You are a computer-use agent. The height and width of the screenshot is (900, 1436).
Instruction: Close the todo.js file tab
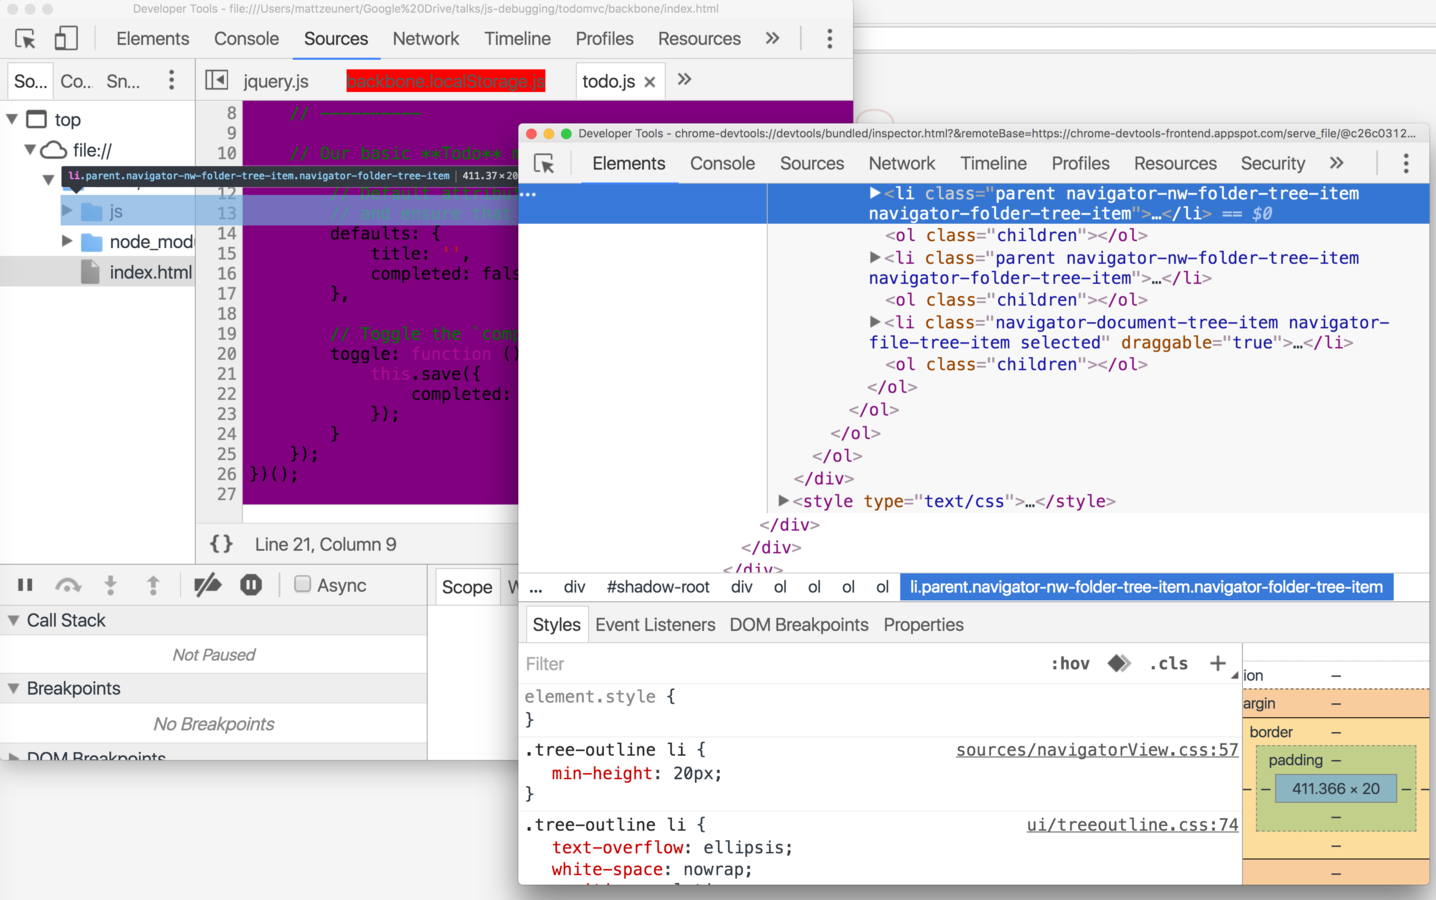tap(650, 82)
